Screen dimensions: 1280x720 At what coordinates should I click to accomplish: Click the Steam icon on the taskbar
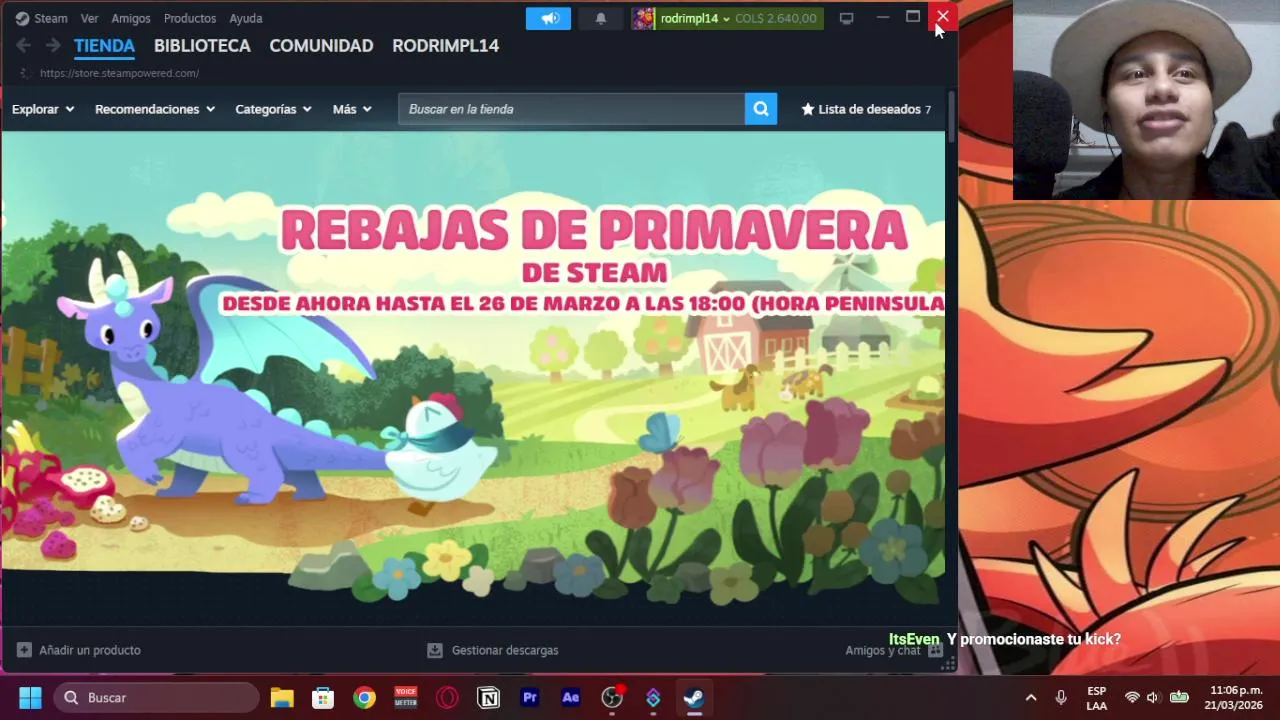click(694, 697)
